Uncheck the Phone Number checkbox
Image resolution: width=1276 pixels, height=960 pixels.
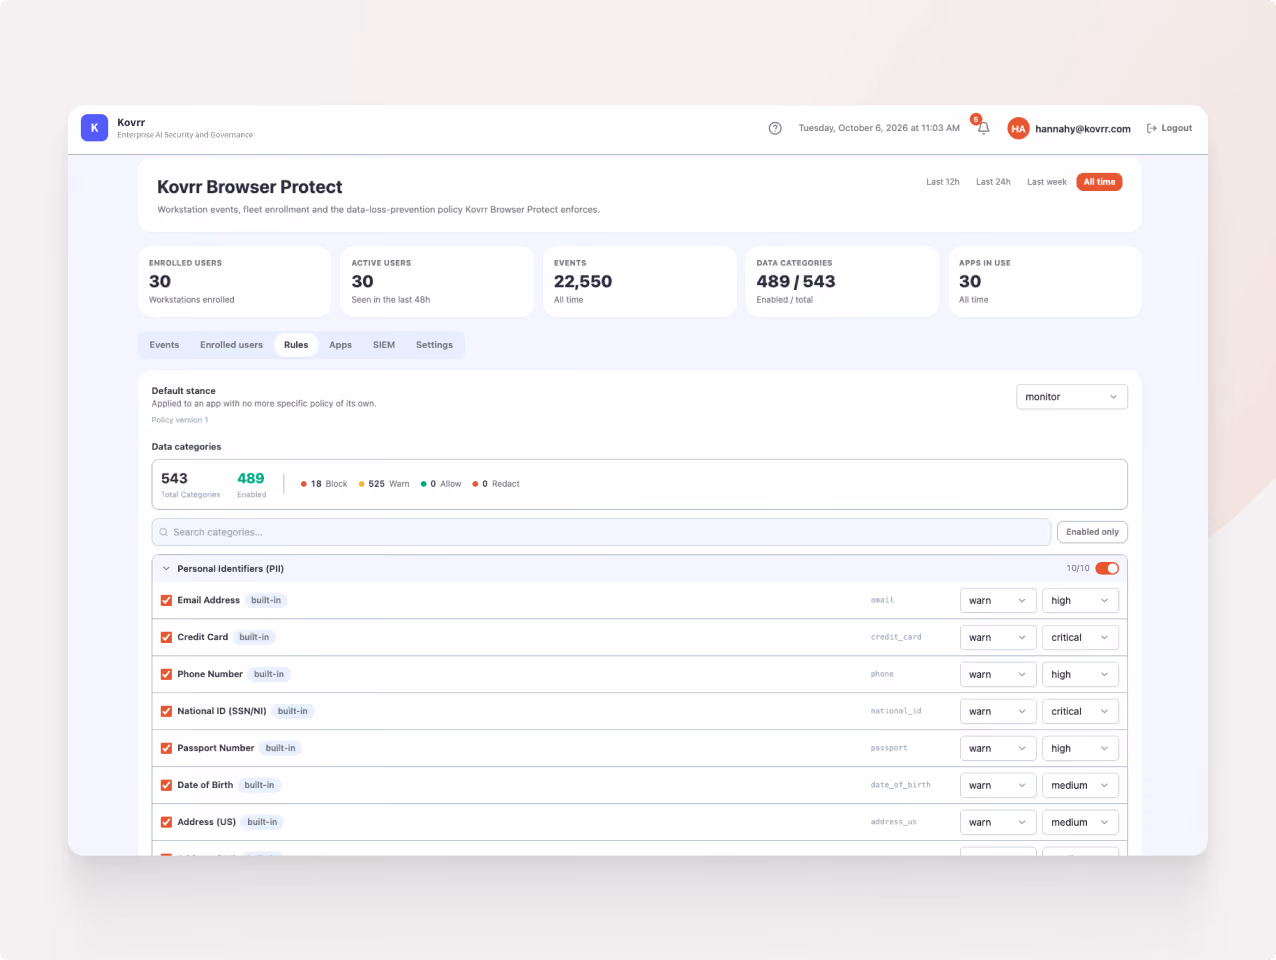pyautogui.click(x=166, y=674)
